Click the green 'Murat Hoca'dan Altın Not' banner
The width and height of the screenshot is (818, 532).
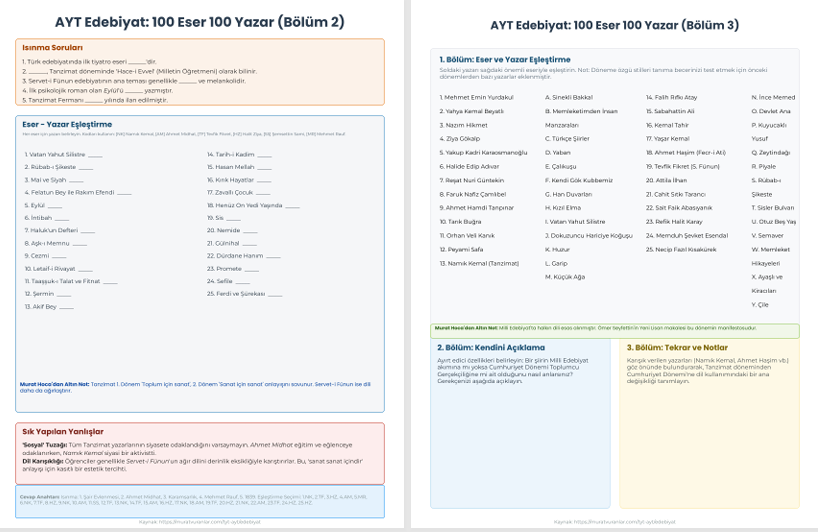click(614, 329)
